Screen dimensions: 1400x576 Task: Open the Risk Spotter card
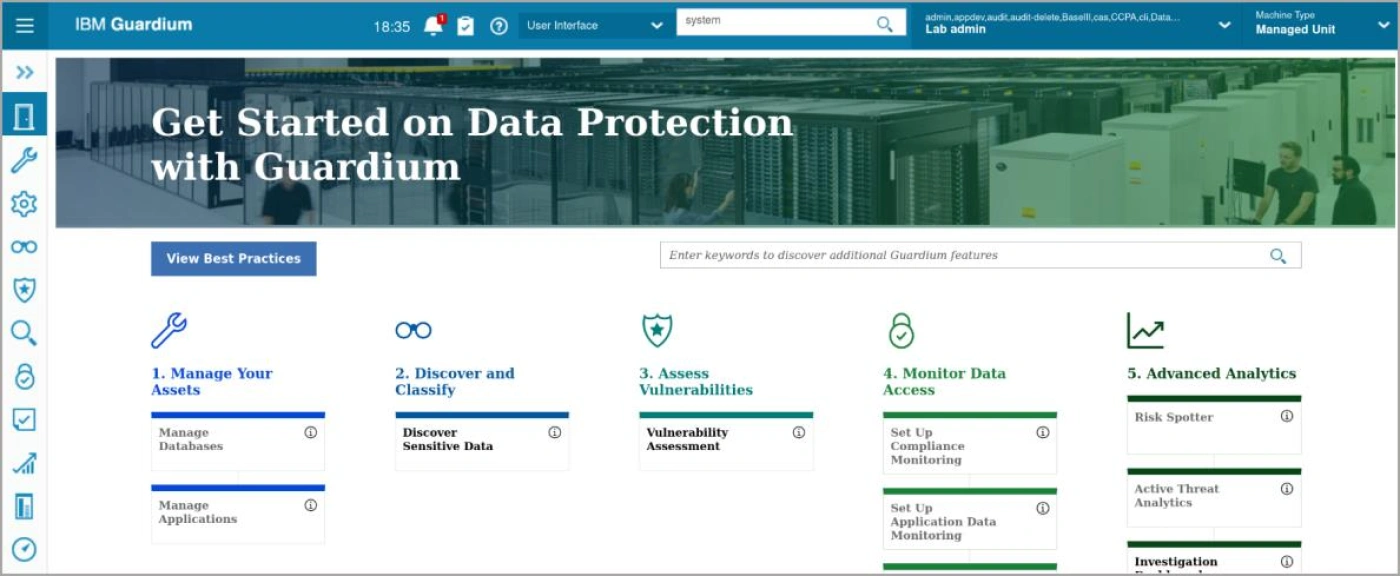[1214, 425]
